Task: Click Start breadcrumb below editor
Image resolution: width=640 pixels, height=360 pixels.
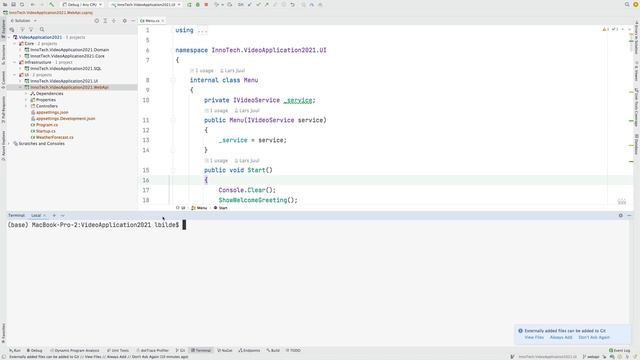Action: click(x=221, y=208)
